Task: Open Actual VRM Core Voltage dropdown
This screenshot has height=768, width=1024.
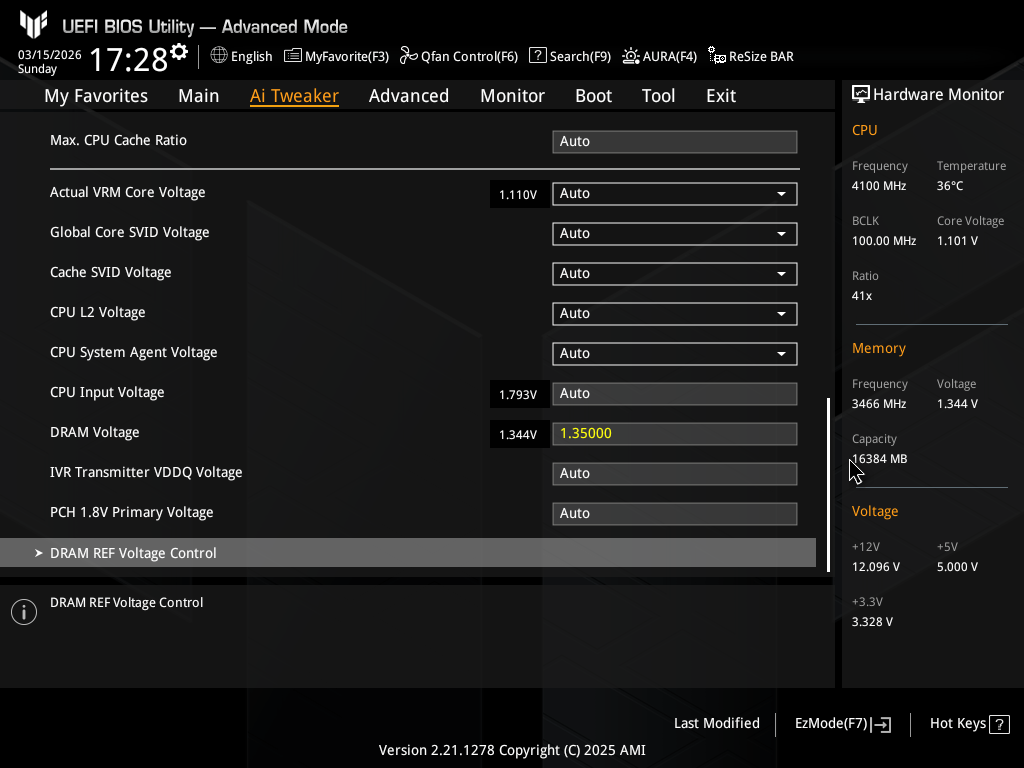Action: coord(675,194)
